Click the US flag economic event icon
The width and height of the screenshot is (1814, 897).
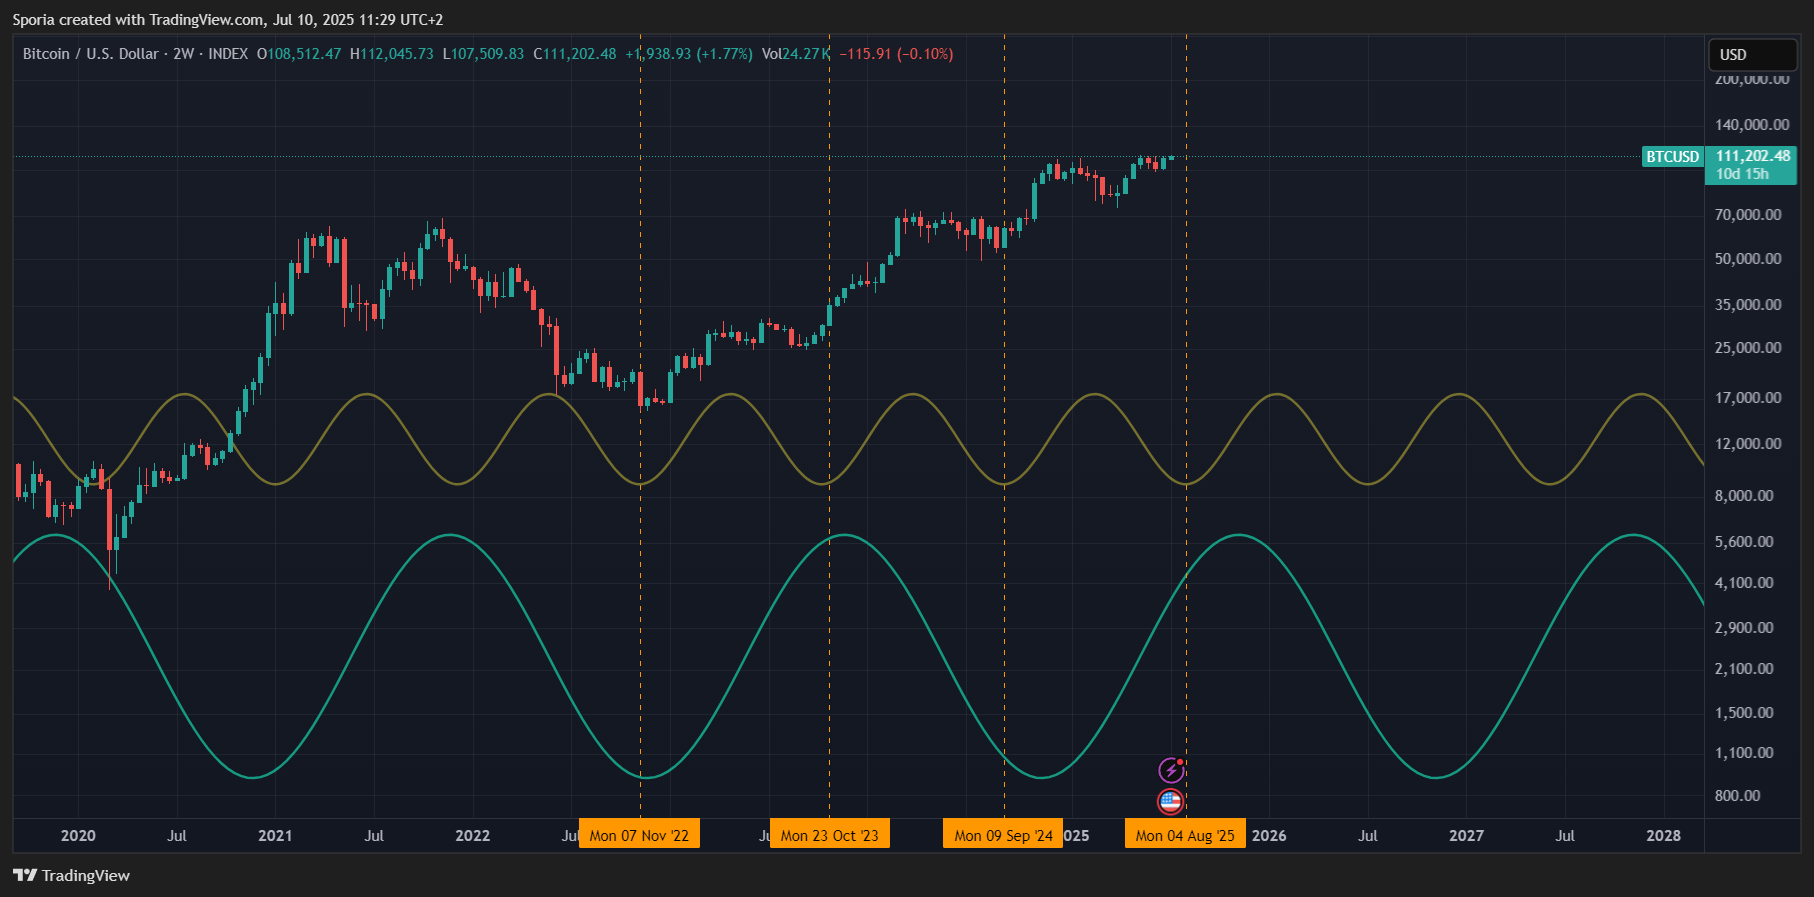coord(1171,801)
